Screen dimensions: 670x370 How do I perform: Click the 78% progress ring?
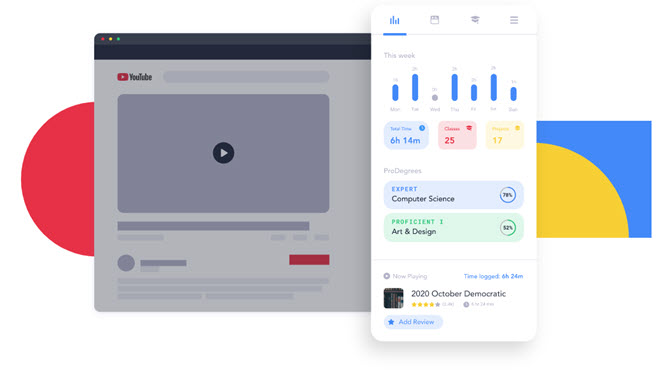[x=507, y=195]
